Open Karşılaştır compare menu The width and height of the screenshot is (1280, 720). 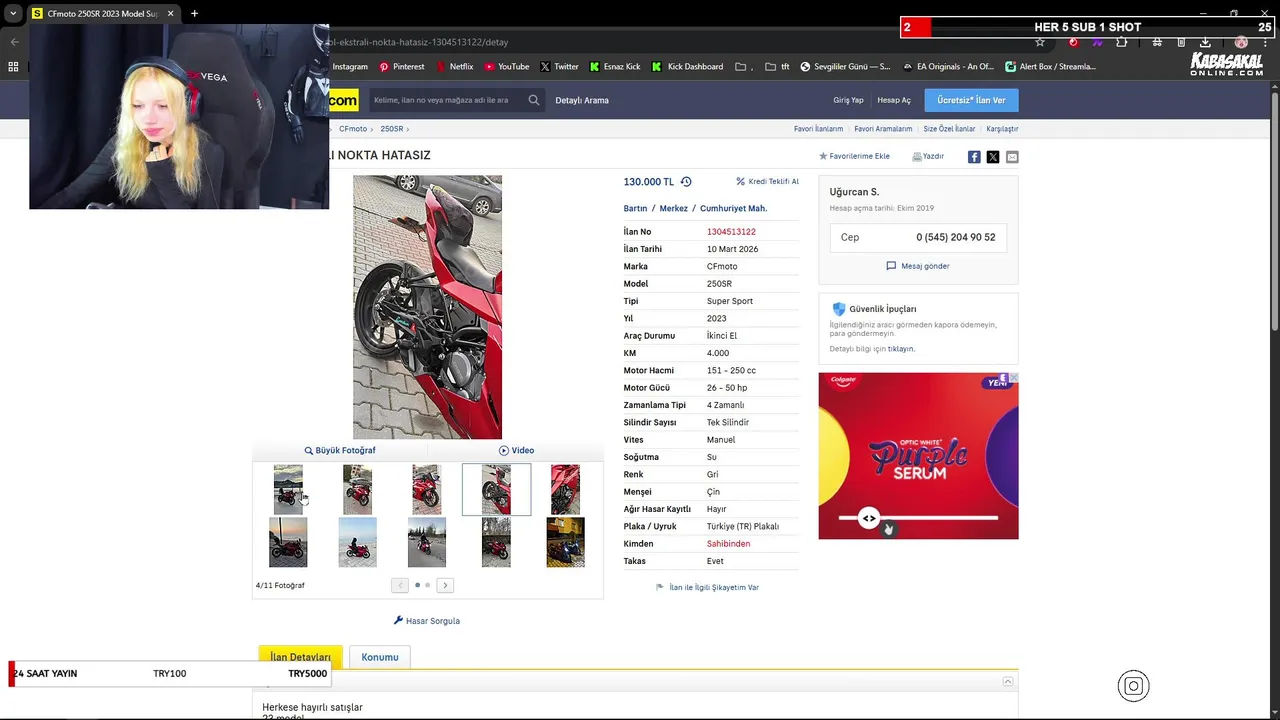tap(1002, 129)
